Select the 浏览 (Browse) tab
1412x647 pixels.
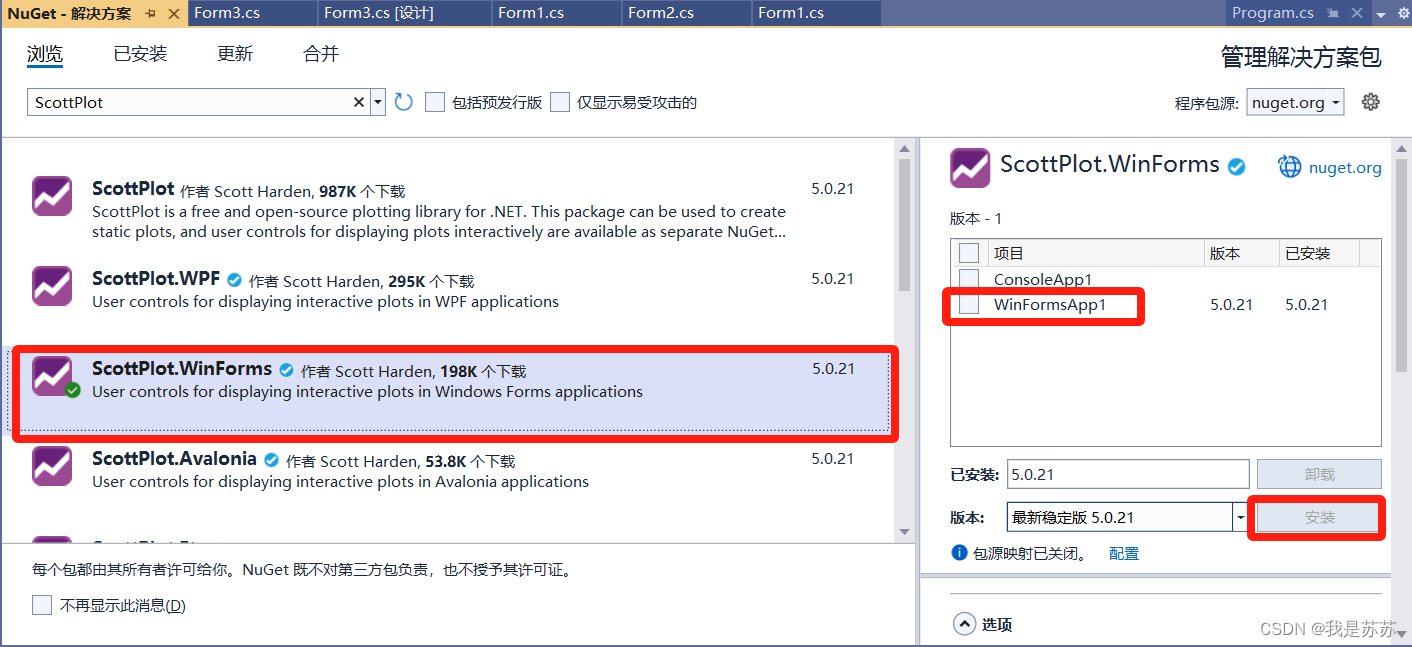click(x=44, y=54)
